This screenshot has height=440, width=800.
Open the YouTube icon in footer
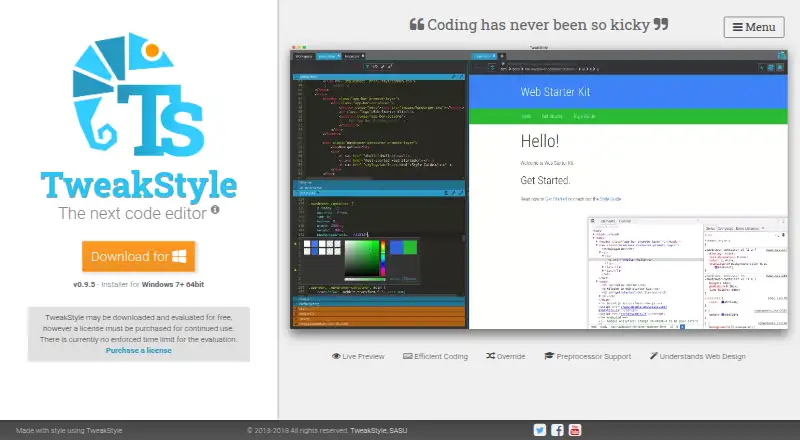tap(574, 430)
